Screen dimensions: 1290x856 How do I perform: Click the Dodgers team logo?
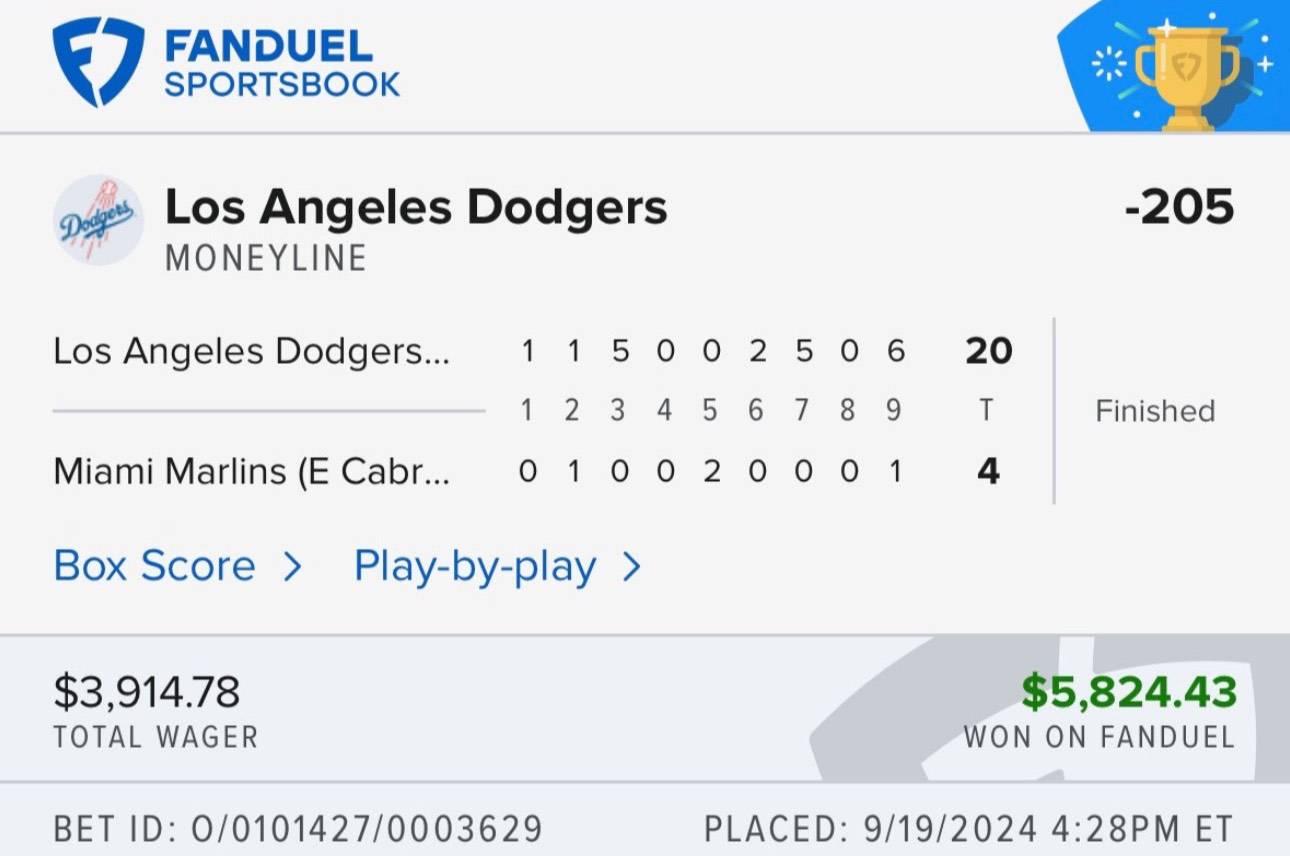click(98, 220)
